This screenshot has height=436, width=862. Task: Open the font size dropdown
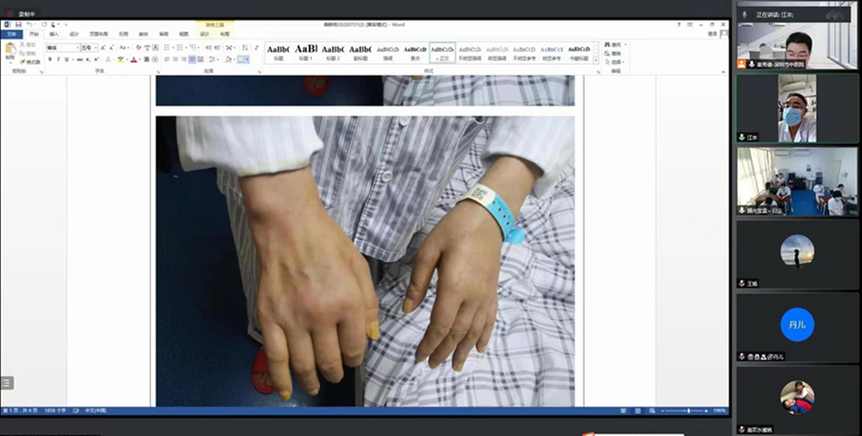pos(95,47)
